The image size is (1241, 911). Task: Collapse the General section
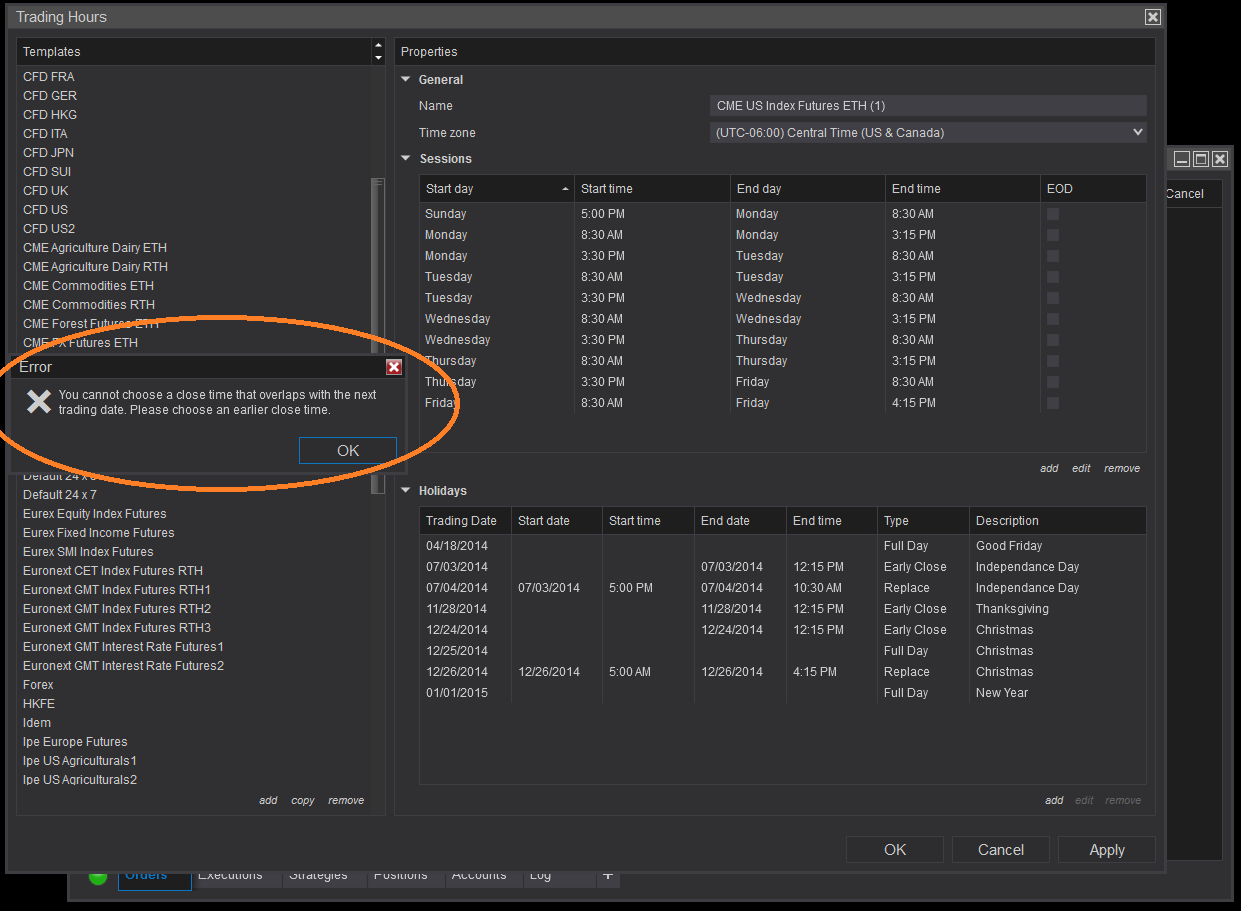pos(406,80)
